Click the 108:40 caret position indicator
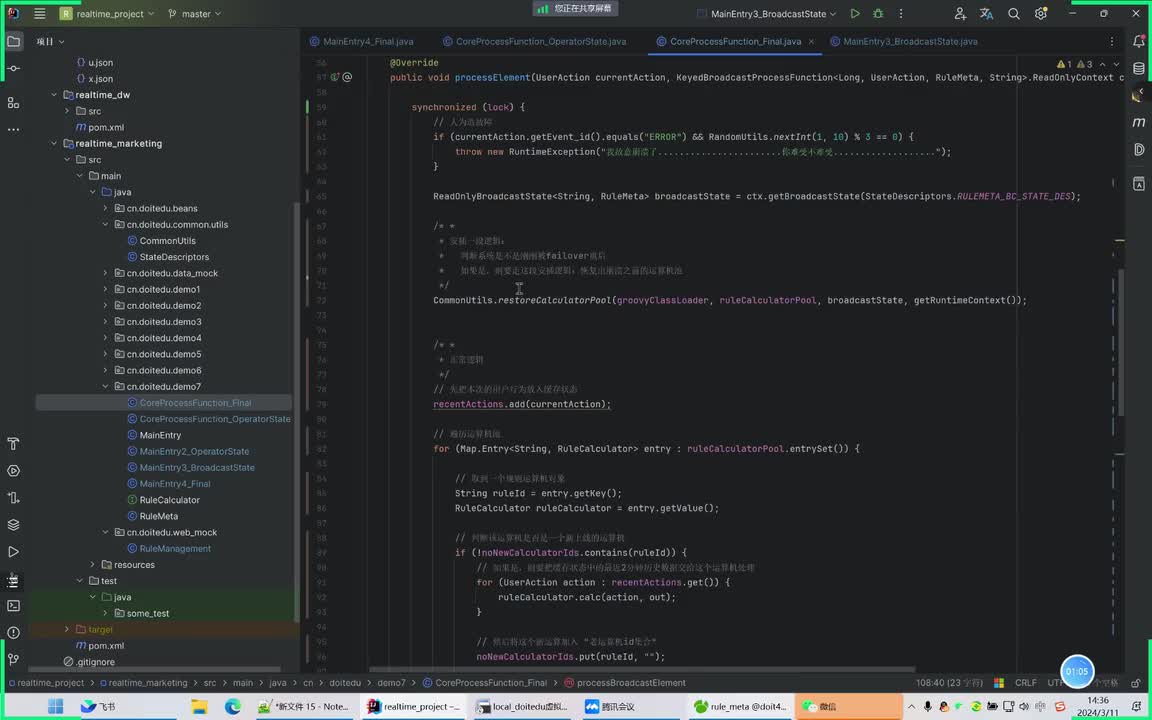Screen dimensions: 1152x720 949,683
